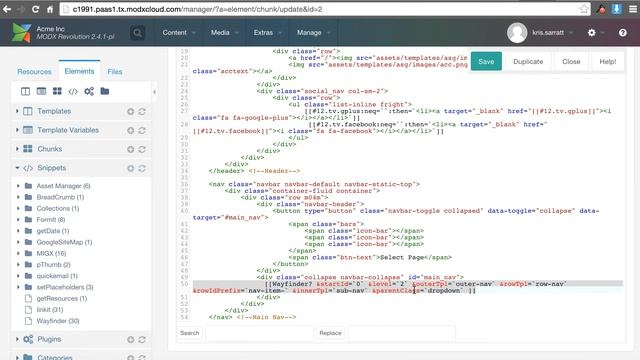Refresh the Plugins row
Screen dimensions: 640x360
point(142,340)
